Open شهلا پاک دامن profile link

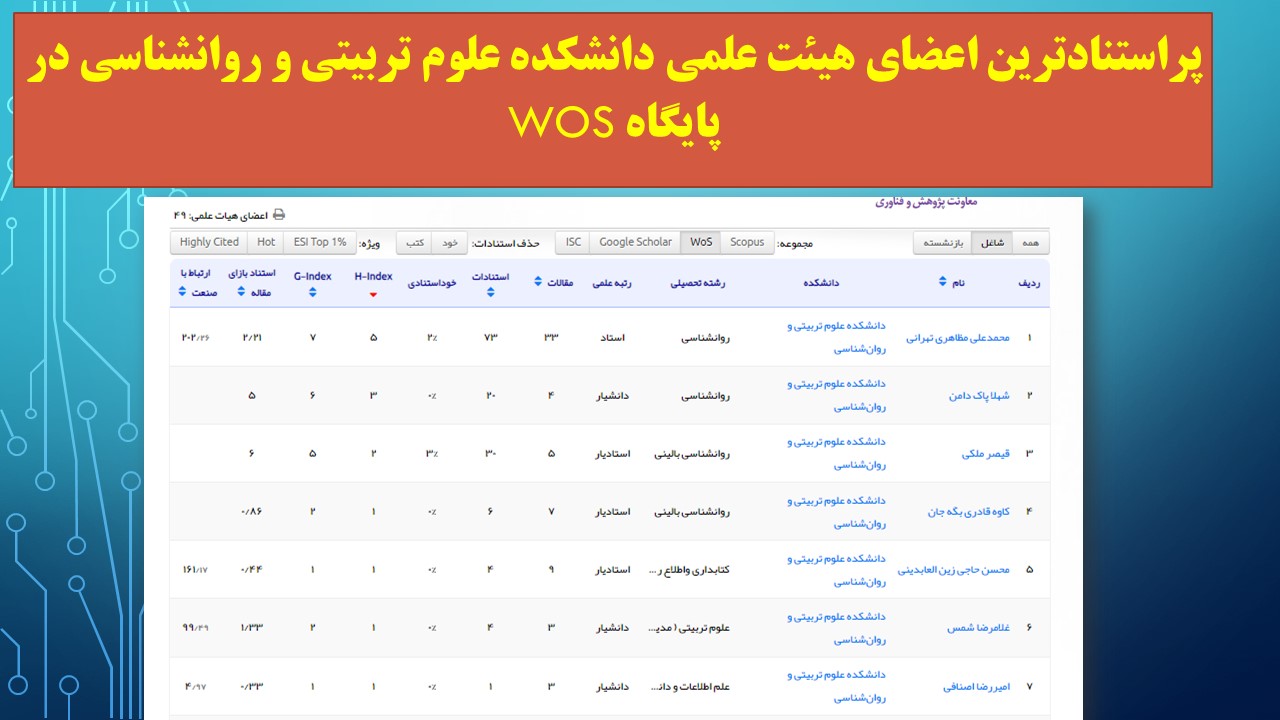coord(979,396)
